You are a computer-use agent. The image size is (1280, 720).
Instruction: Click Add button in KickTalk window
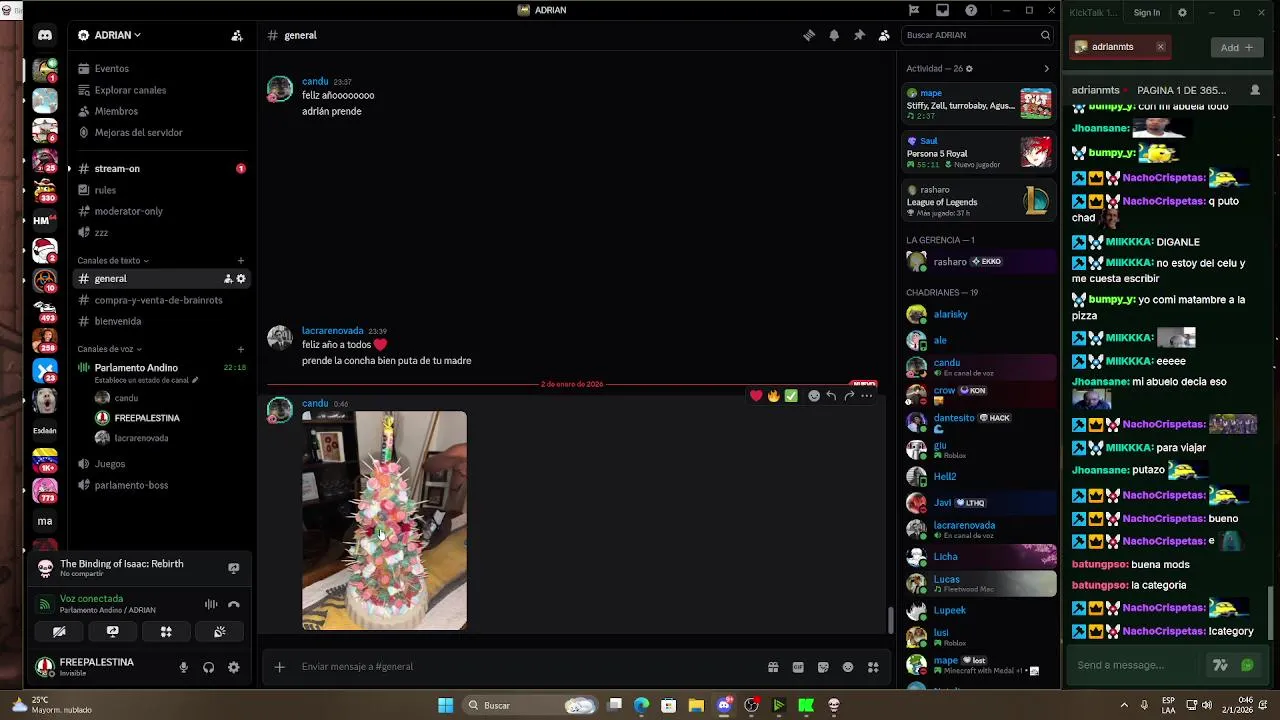tap(1237, 47)
